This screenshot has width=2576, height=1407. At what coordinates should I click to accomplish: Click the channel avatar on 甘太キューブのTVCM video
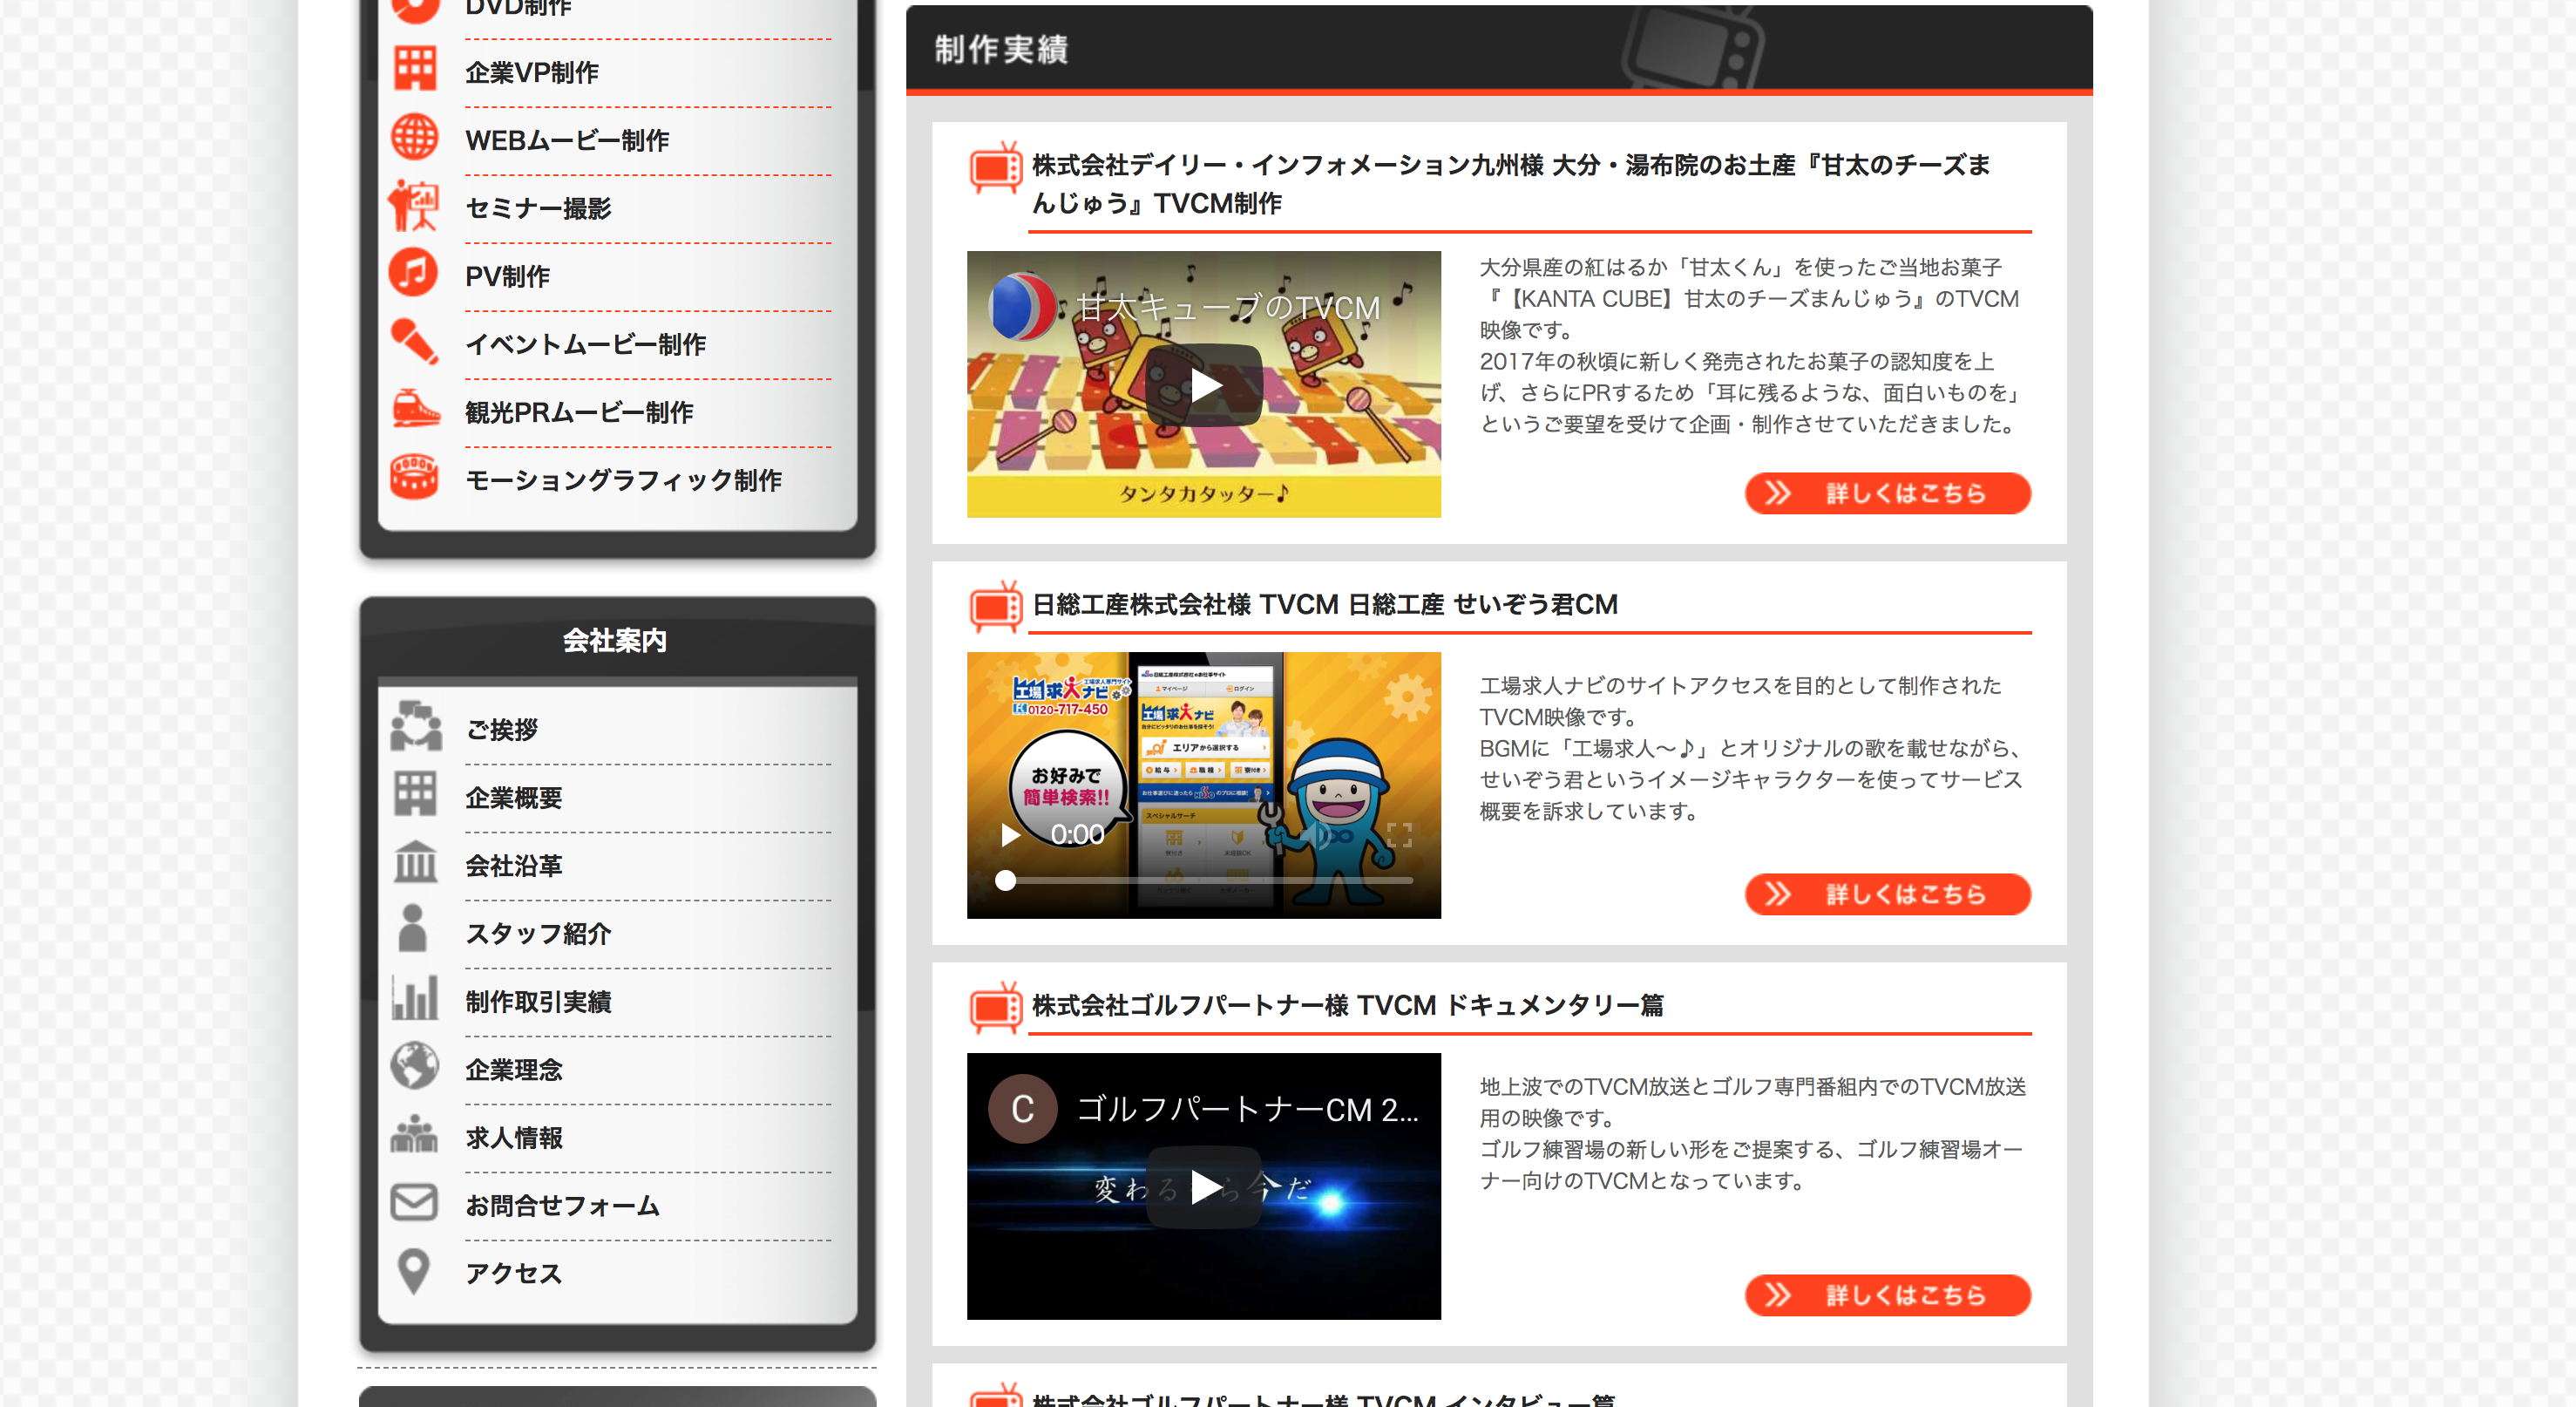coord(1022,308)
